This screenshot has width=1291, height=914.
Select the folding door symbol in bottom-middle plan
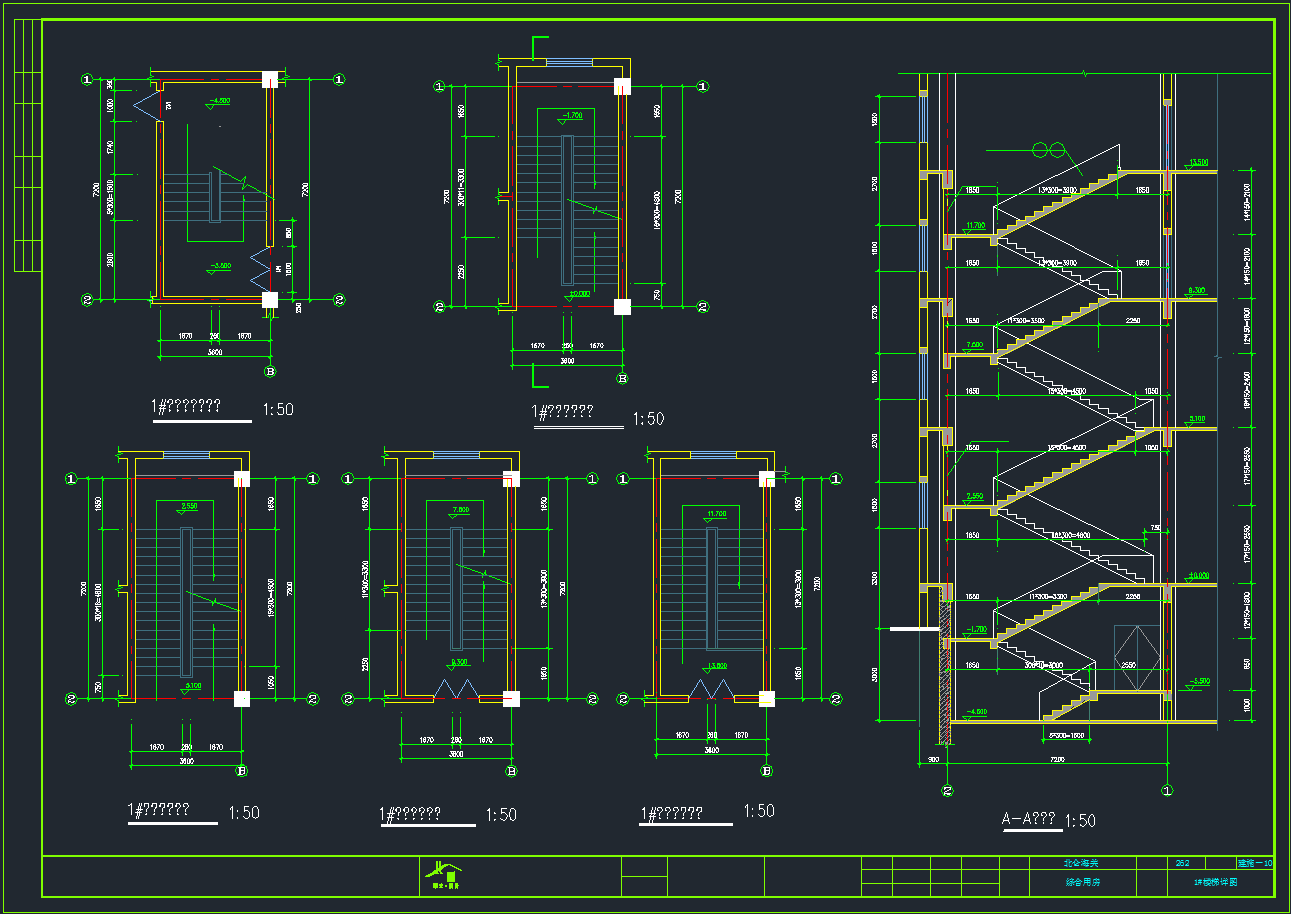(456, 689)
